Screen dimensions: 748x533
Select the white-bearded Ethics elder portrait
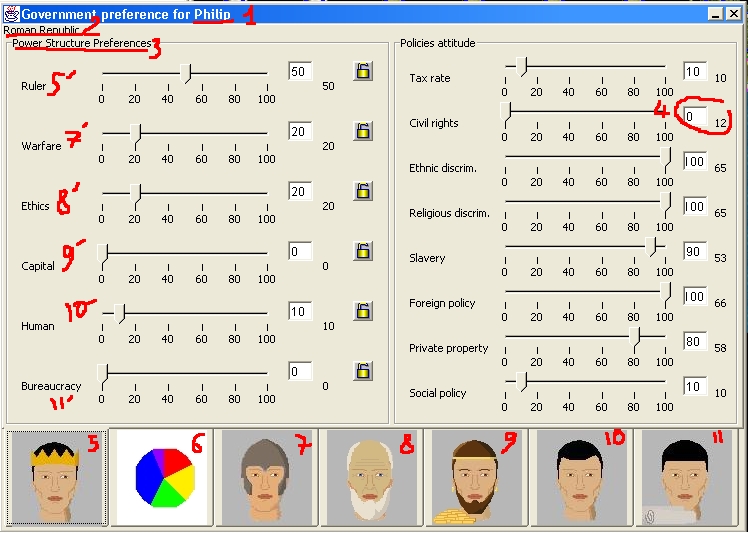[372, 478]
